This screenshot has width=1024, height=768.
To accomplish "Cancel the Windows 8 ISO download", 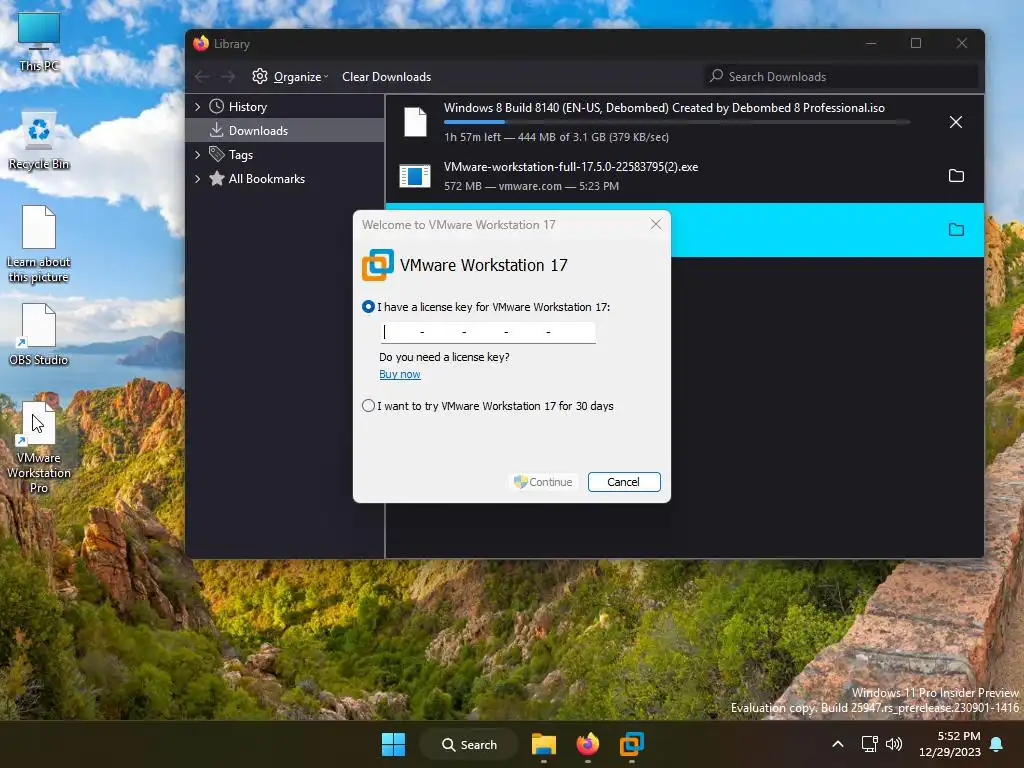I will [955, 122].
